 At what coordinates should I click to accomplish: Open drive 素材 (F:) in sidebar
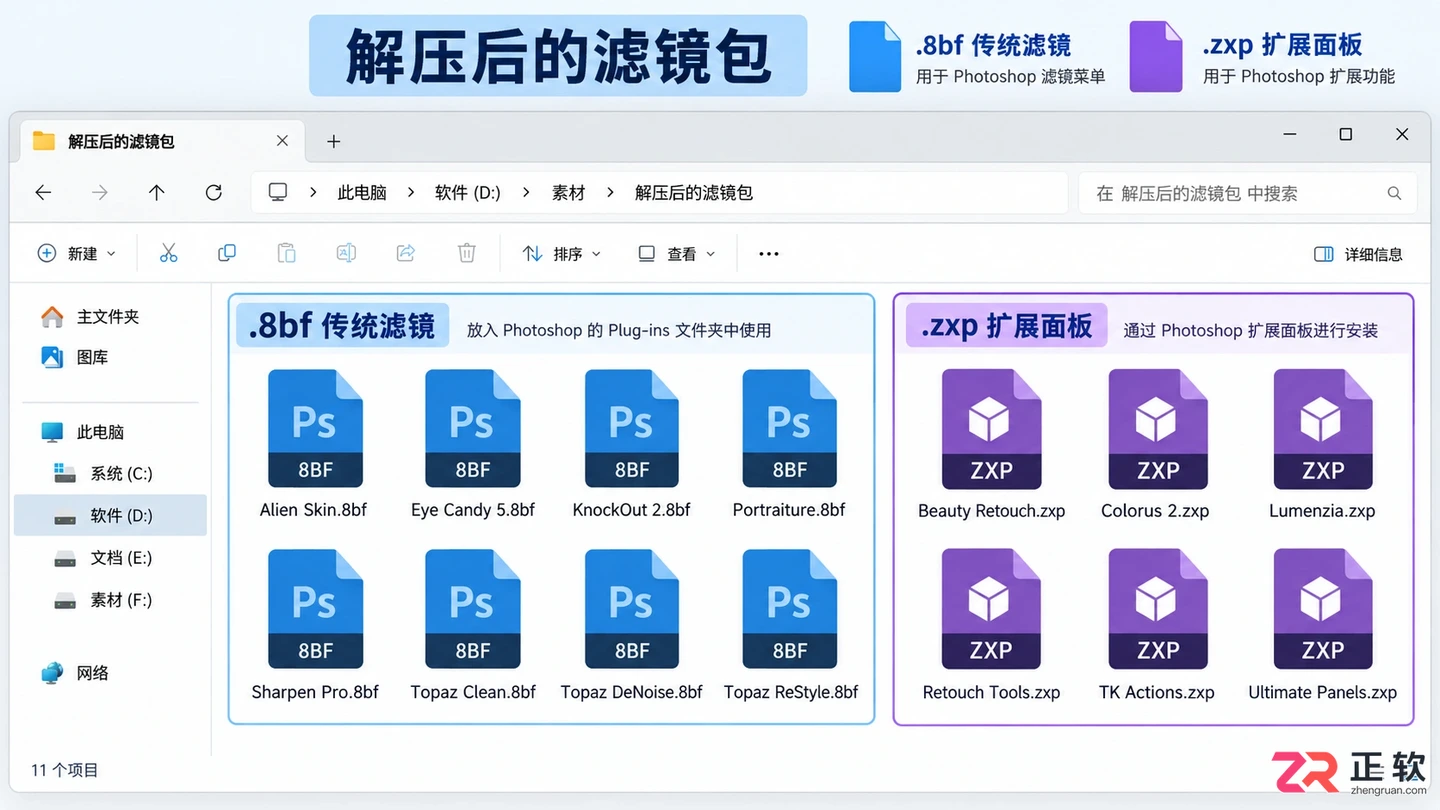[121, 600]
